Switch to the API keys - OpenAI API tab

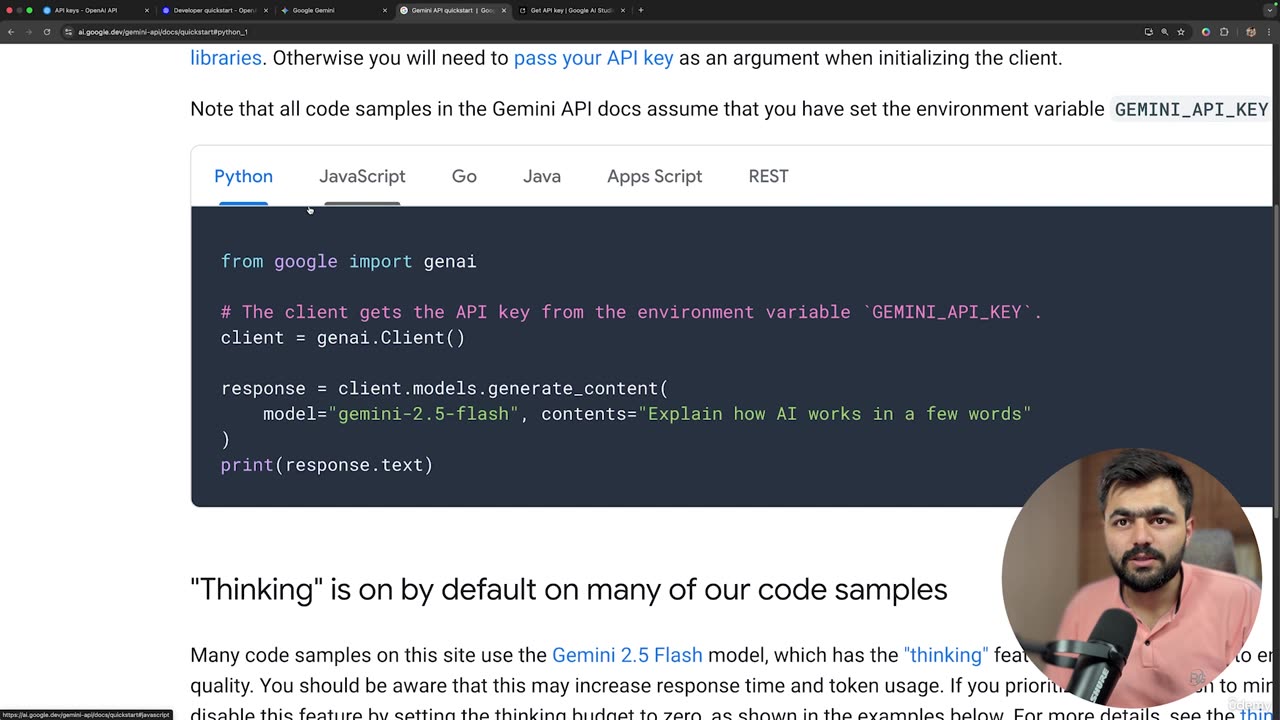(x=95, y=10)
